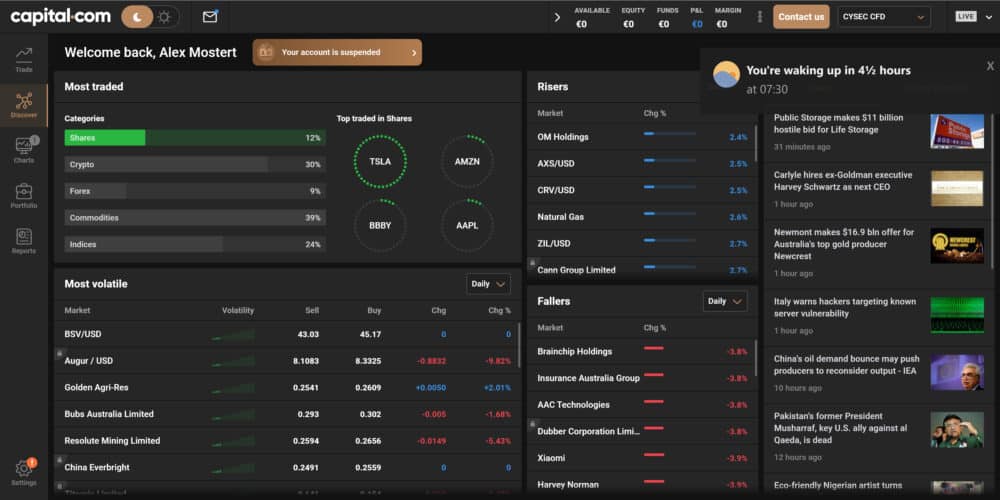Open AAC Technologies in Fallers
This screenshot has width=1000, height=500.
642,405
